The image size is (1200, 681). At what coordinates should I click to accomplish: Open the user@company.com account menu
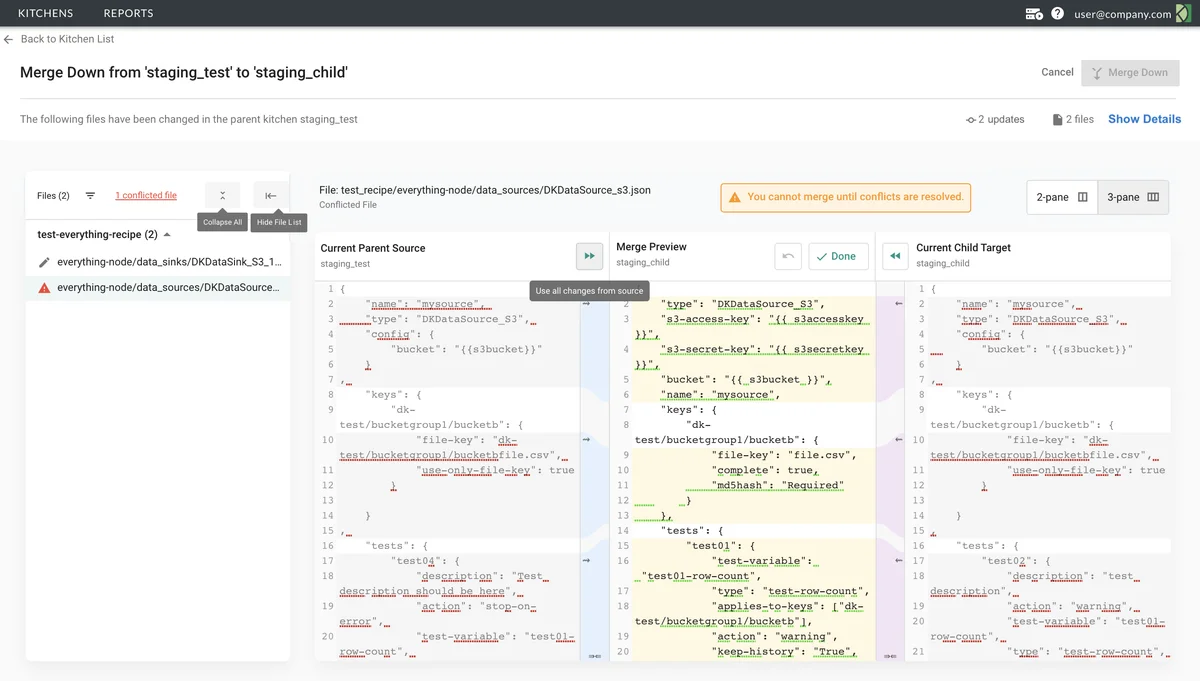(1122, 14)
